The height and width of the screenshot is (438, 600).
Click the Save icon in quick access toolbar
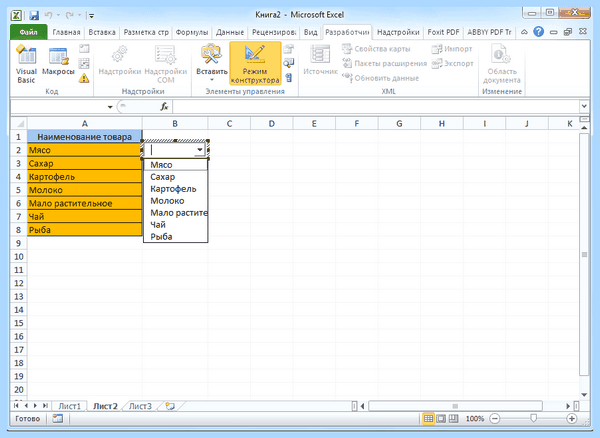click(34, 15)
